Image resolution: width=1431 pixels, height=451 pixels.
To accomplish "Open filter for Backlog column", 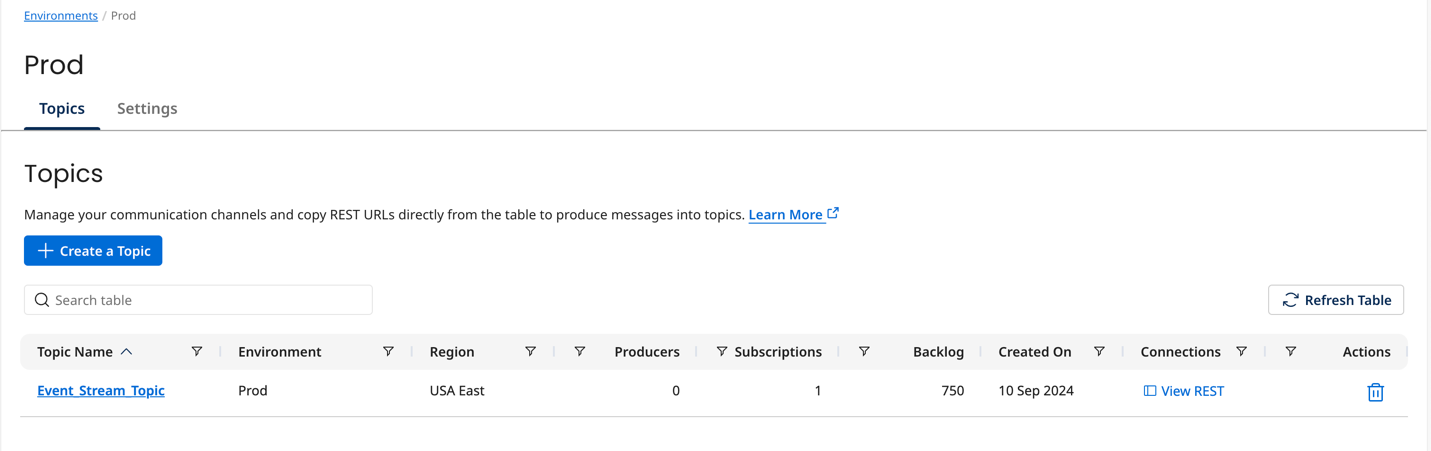I will [864, 352].
